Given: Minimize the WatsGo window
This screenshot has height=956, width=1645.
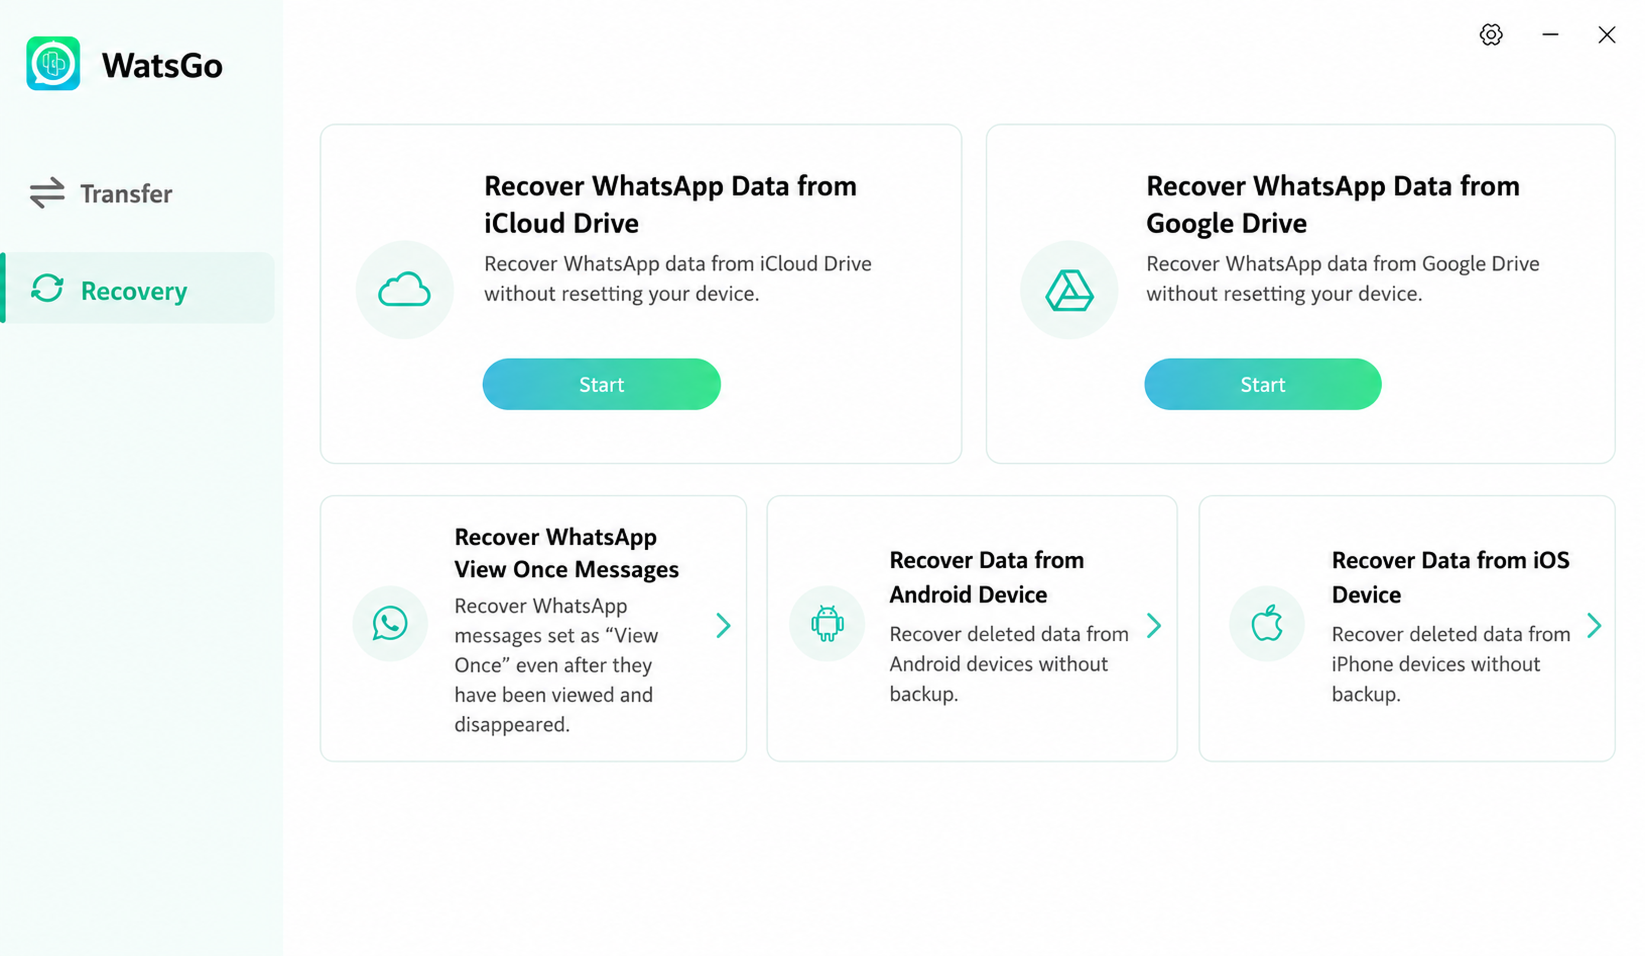Looking at the screenshot, I should click(1550, 35).
